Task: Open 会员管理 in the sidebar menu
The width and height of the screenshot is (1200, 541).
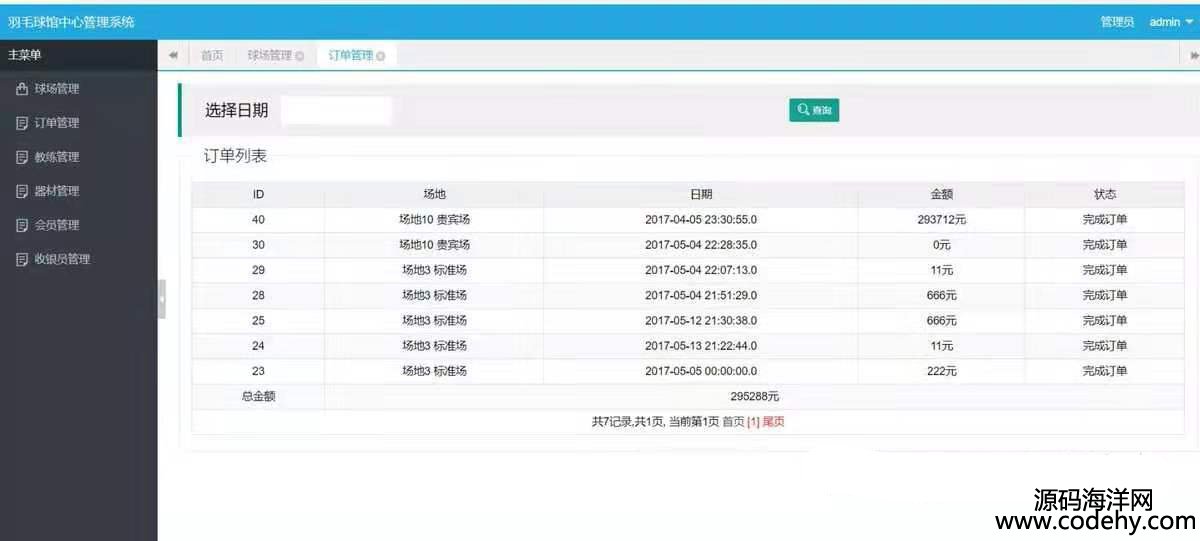Action: (x=56, y=225)
